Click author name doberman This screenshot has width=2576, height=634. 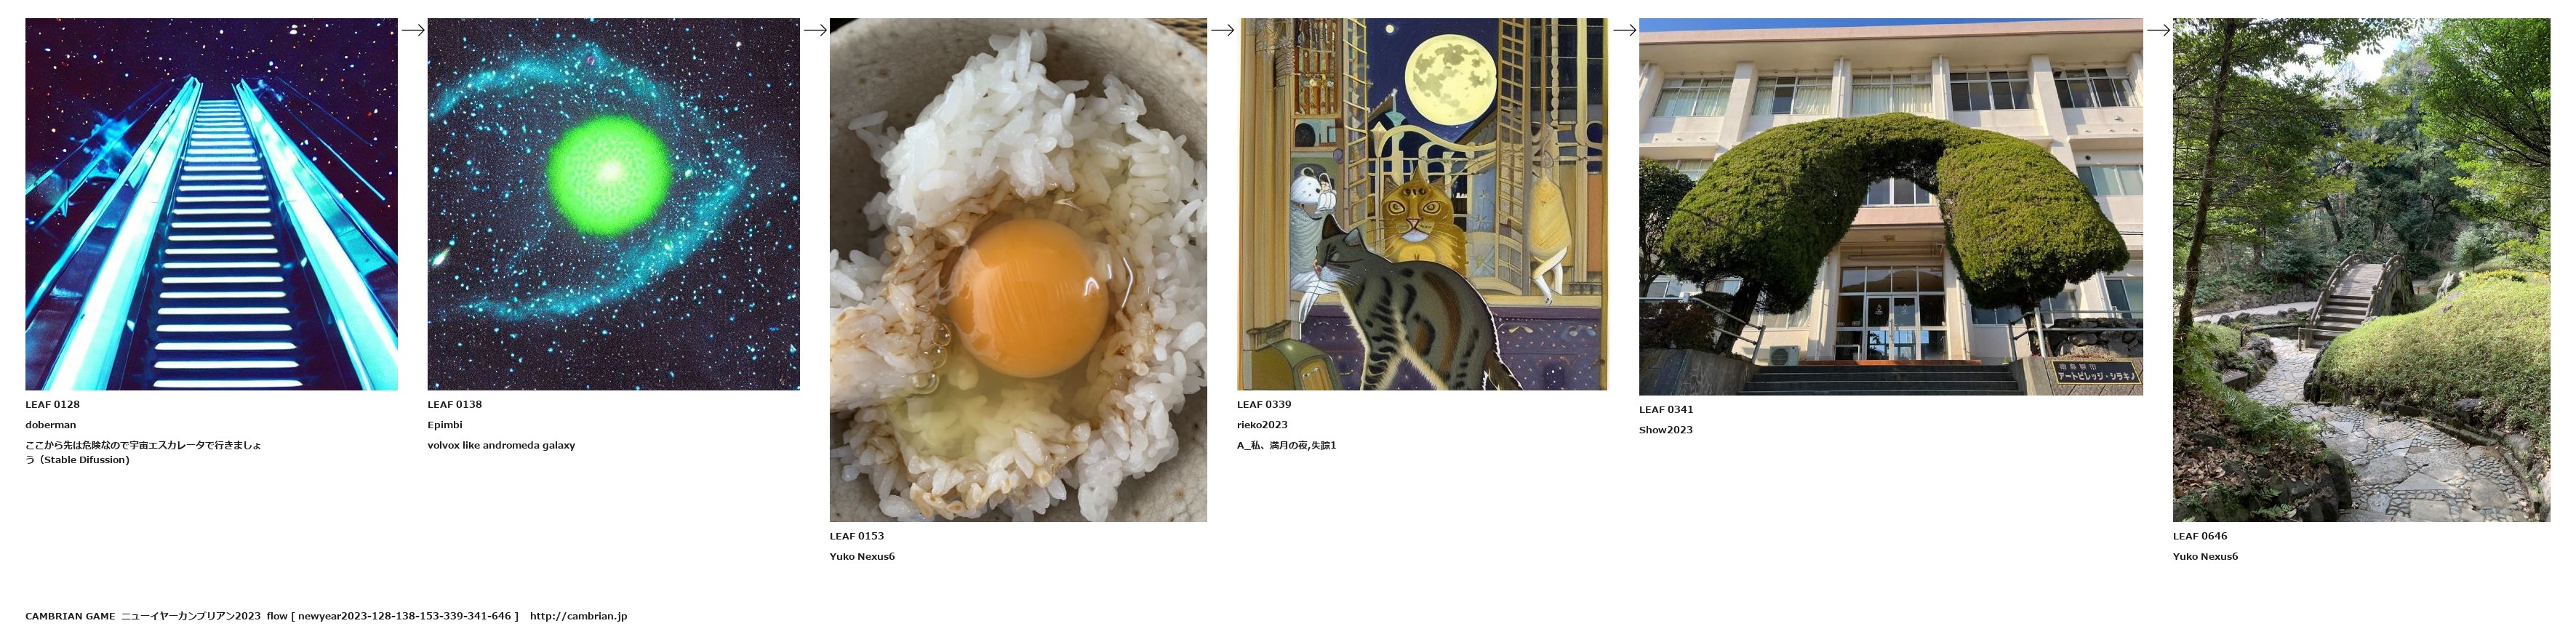coord(50,425)
